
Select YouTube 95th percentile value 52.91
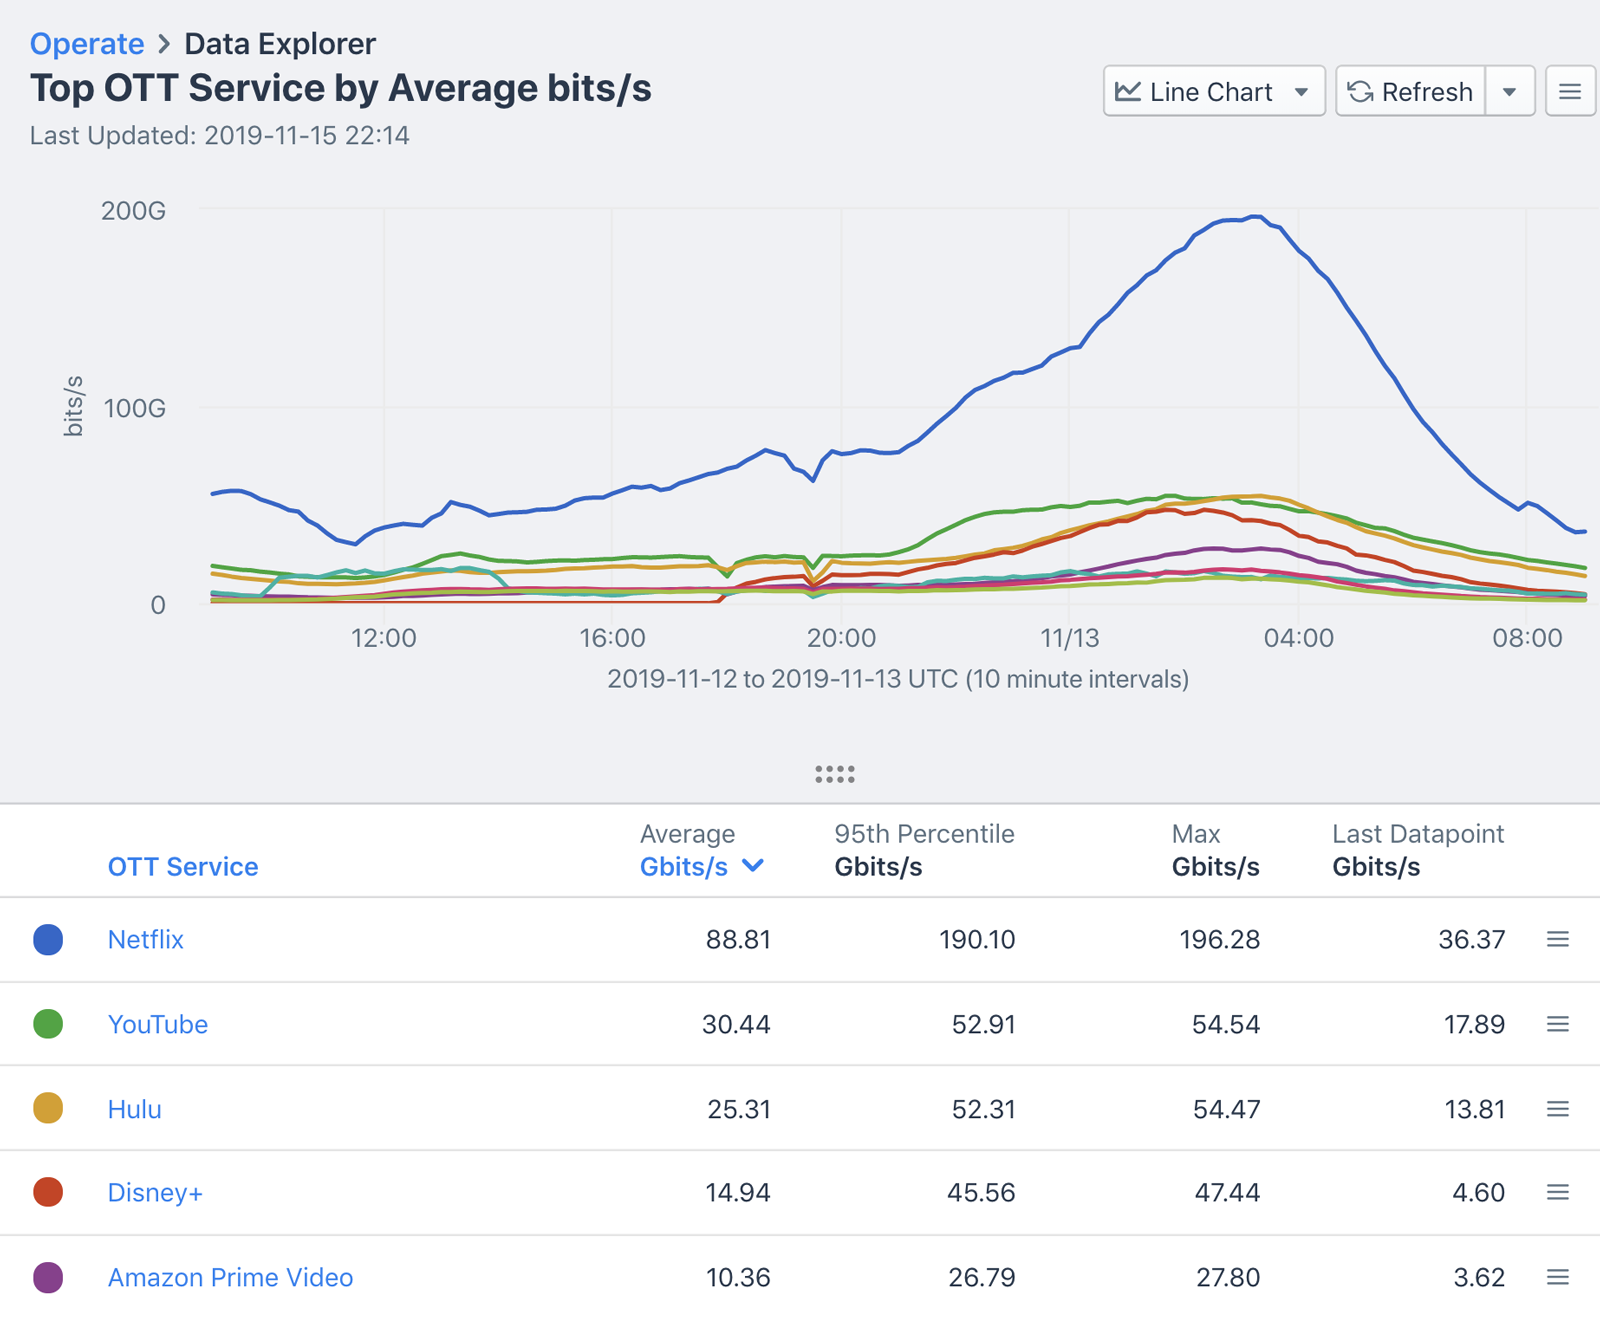click(983, 1024)
